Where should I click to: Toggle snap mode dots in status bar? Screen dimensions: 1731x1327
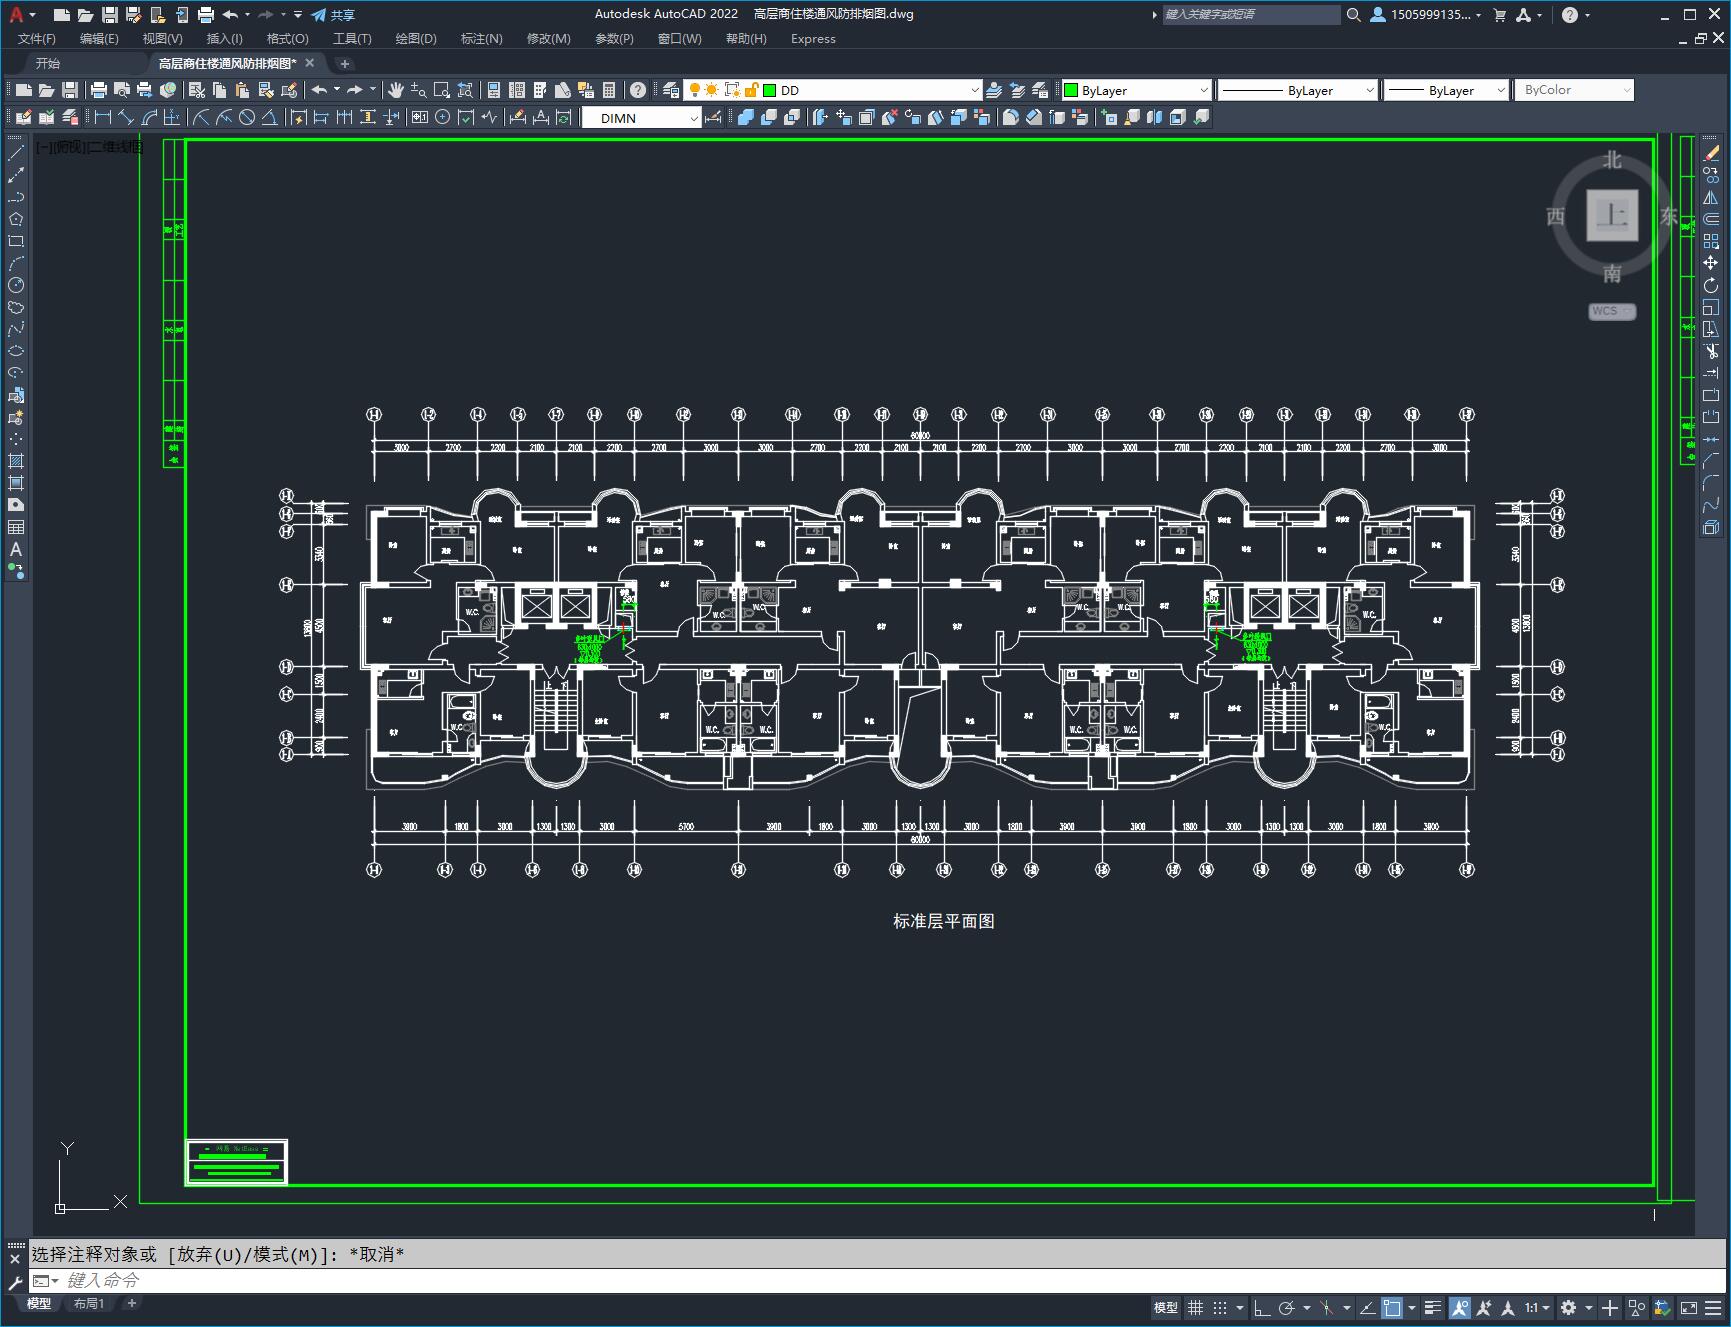point(1220,1307)
